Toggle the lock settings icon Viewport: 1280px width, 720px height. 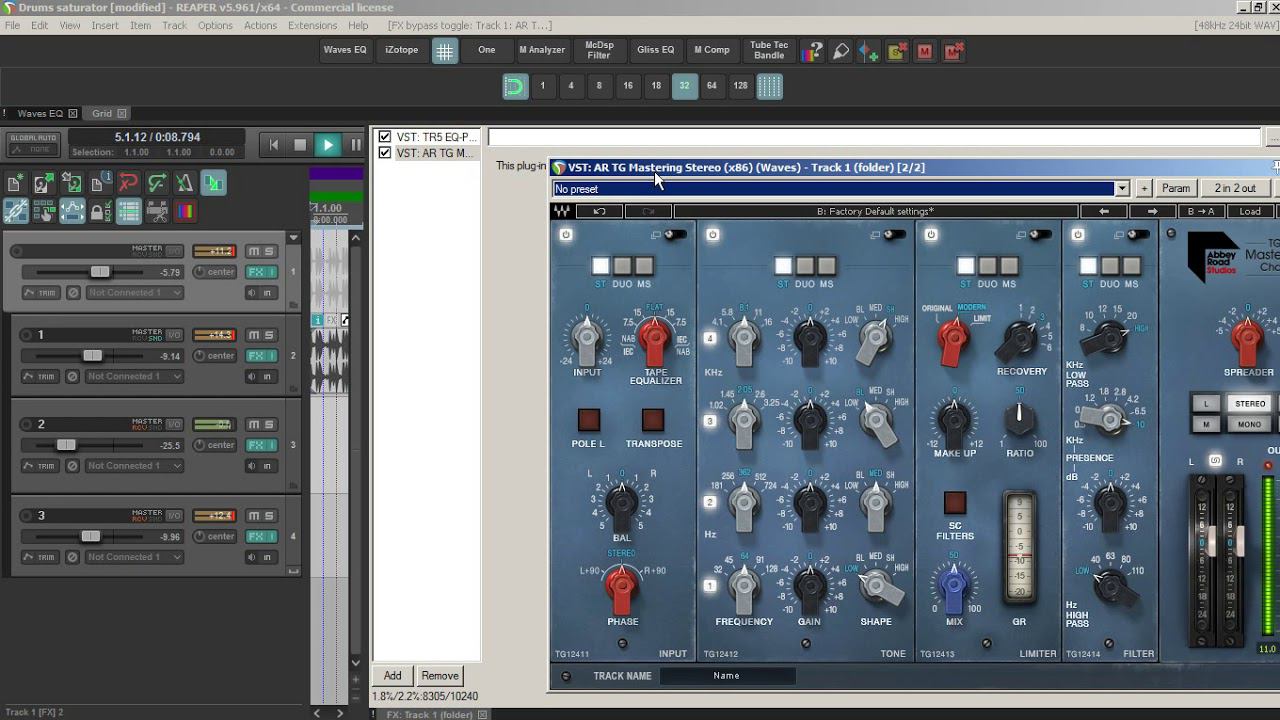[100, 211]
